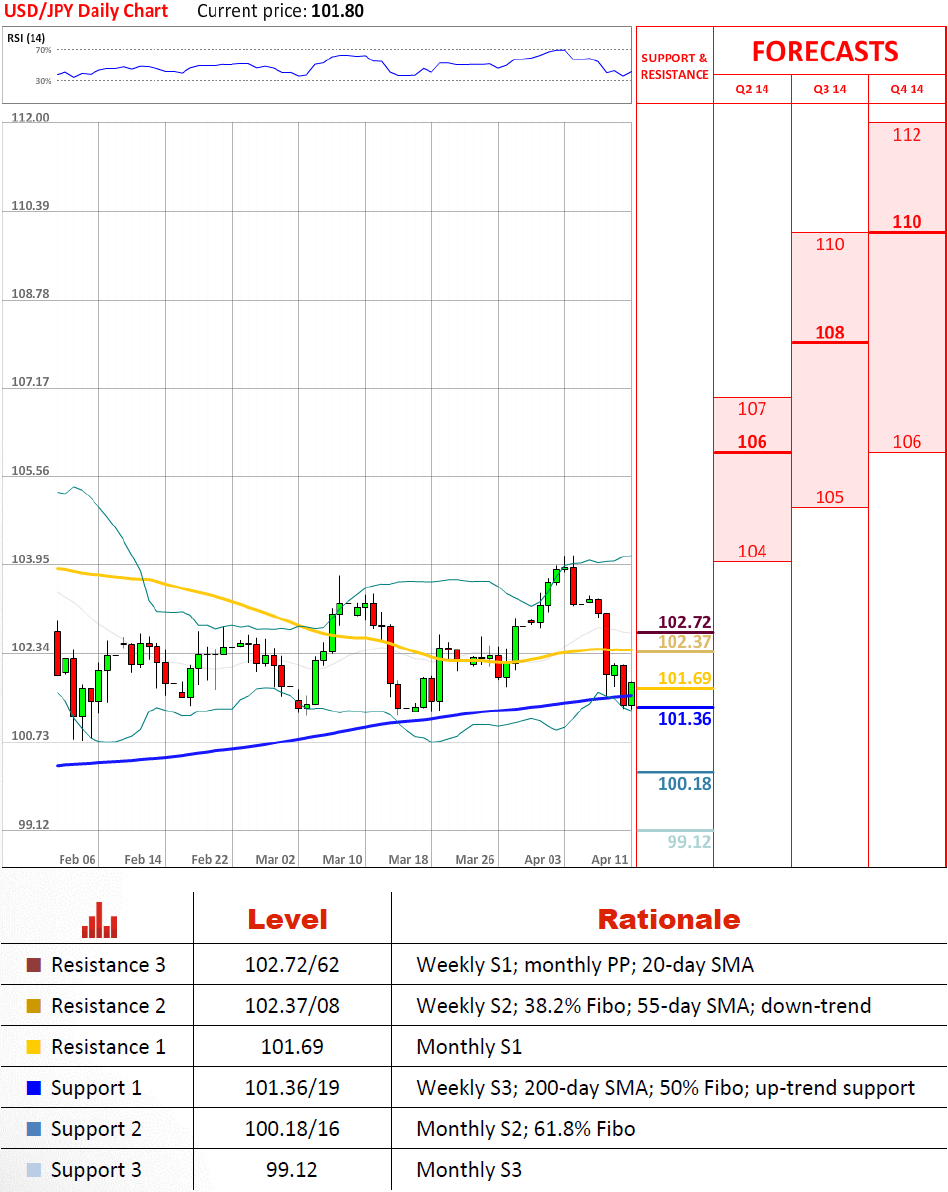Screen dimensions: 948x1192
Task: Click the USD/JPY Daily Chart title
Action: (x=84, y=12)
